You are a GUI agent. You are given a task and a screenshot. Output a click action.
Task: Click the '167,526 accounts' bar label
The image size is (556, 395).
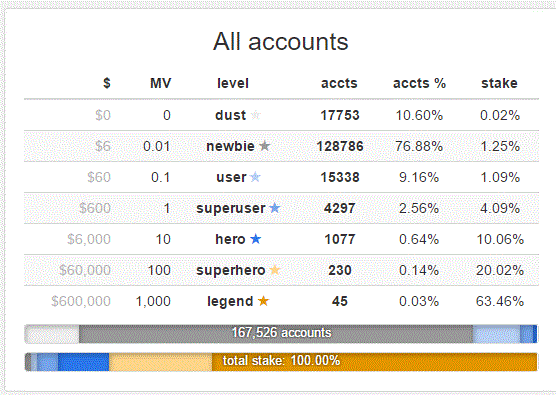(281, 333)
